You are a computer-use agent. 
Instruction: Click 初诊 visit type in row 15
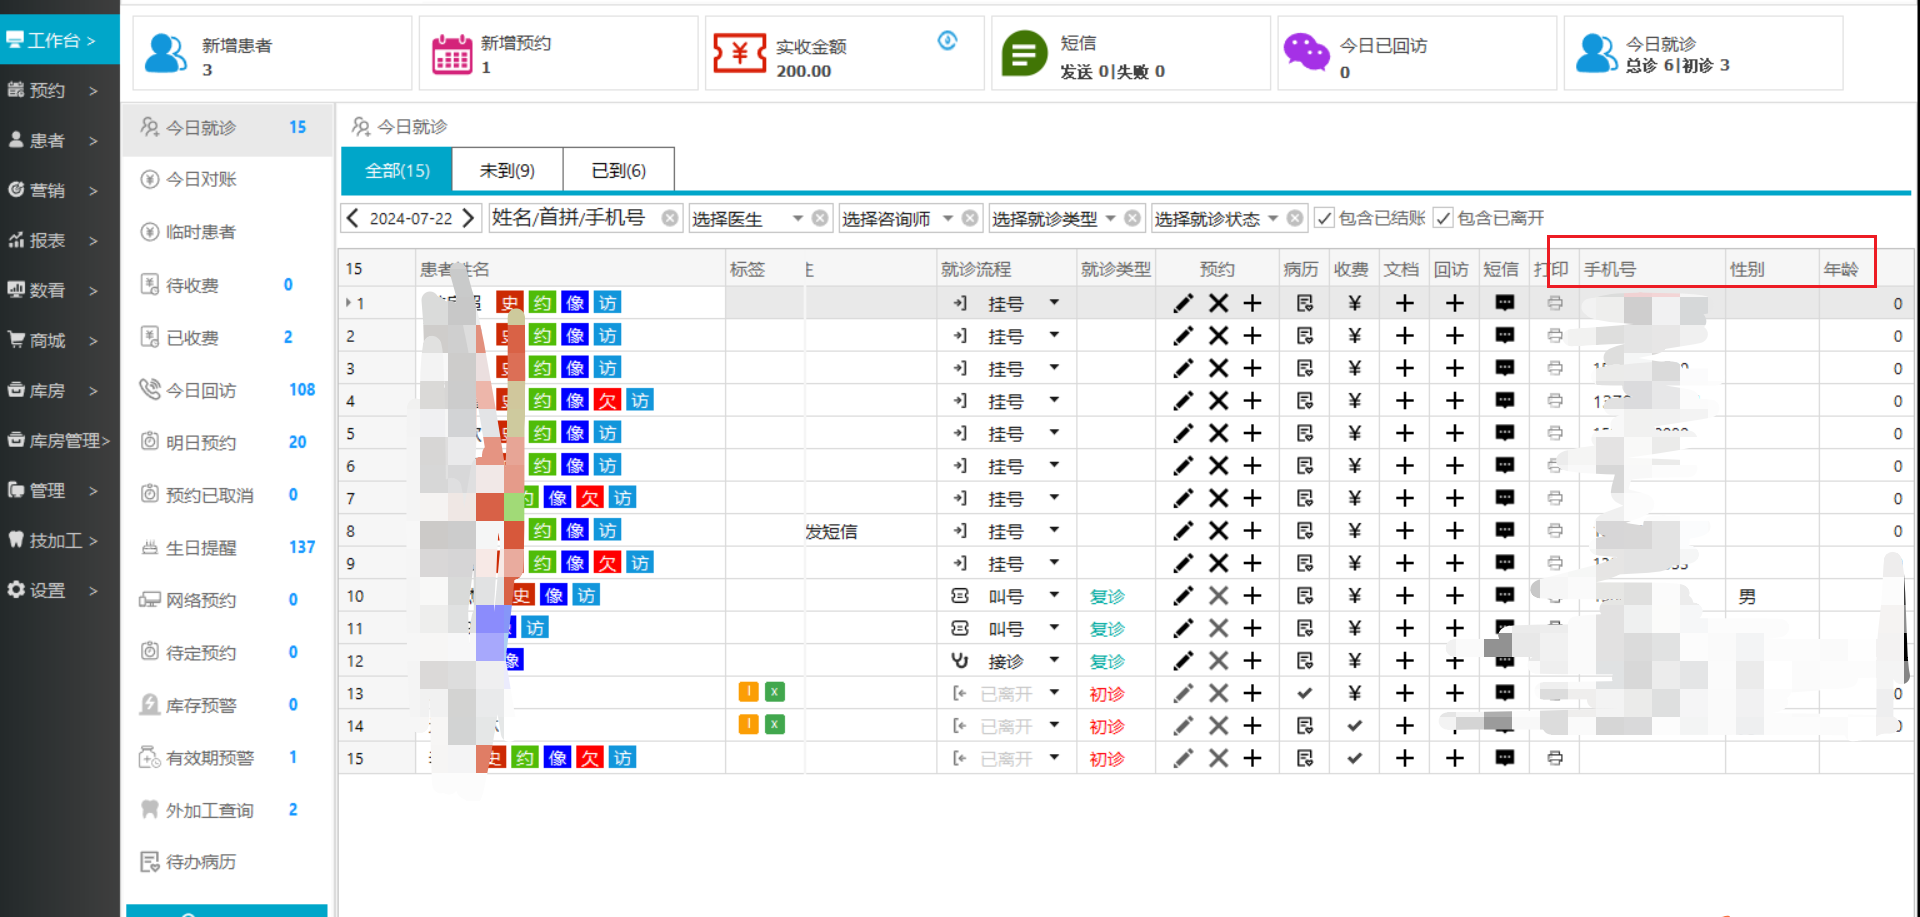tap(1107, 759)
